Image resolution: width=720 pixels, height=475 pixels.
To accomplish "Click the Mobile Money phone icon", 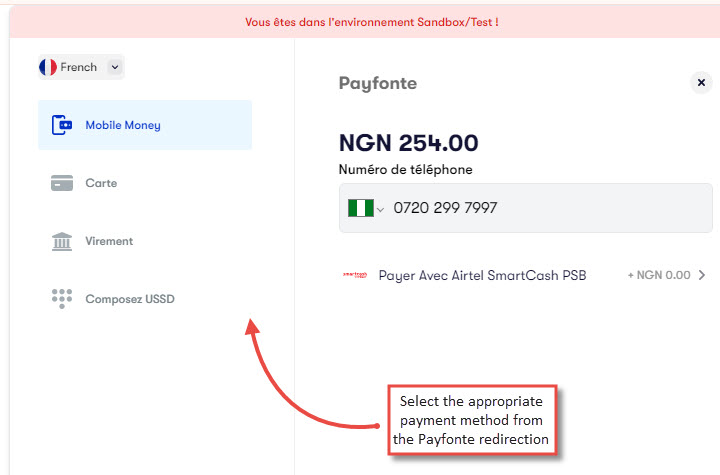I will pyautogui.click(x=62, y=125).
